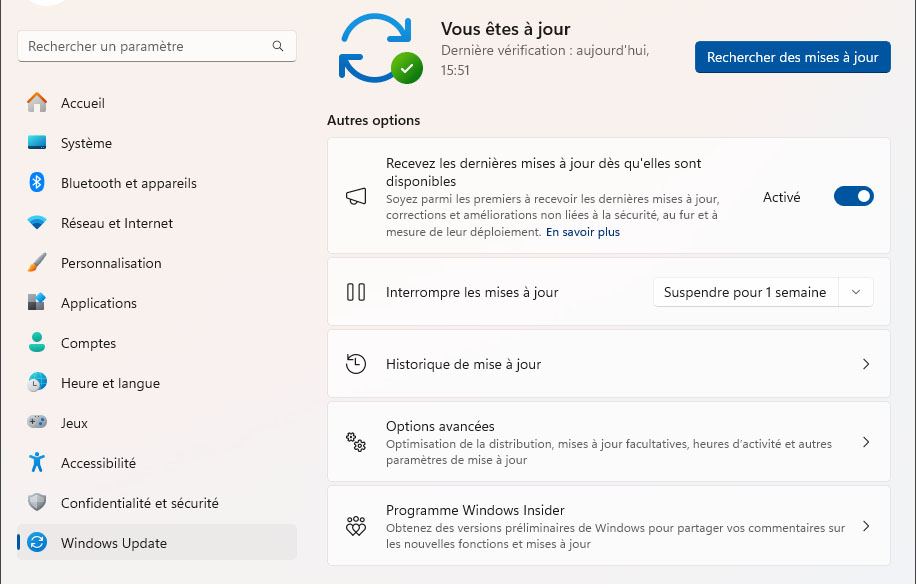916x584 pixels.
Task: Click Rechercher des mises à jour button
Action: 792,58
